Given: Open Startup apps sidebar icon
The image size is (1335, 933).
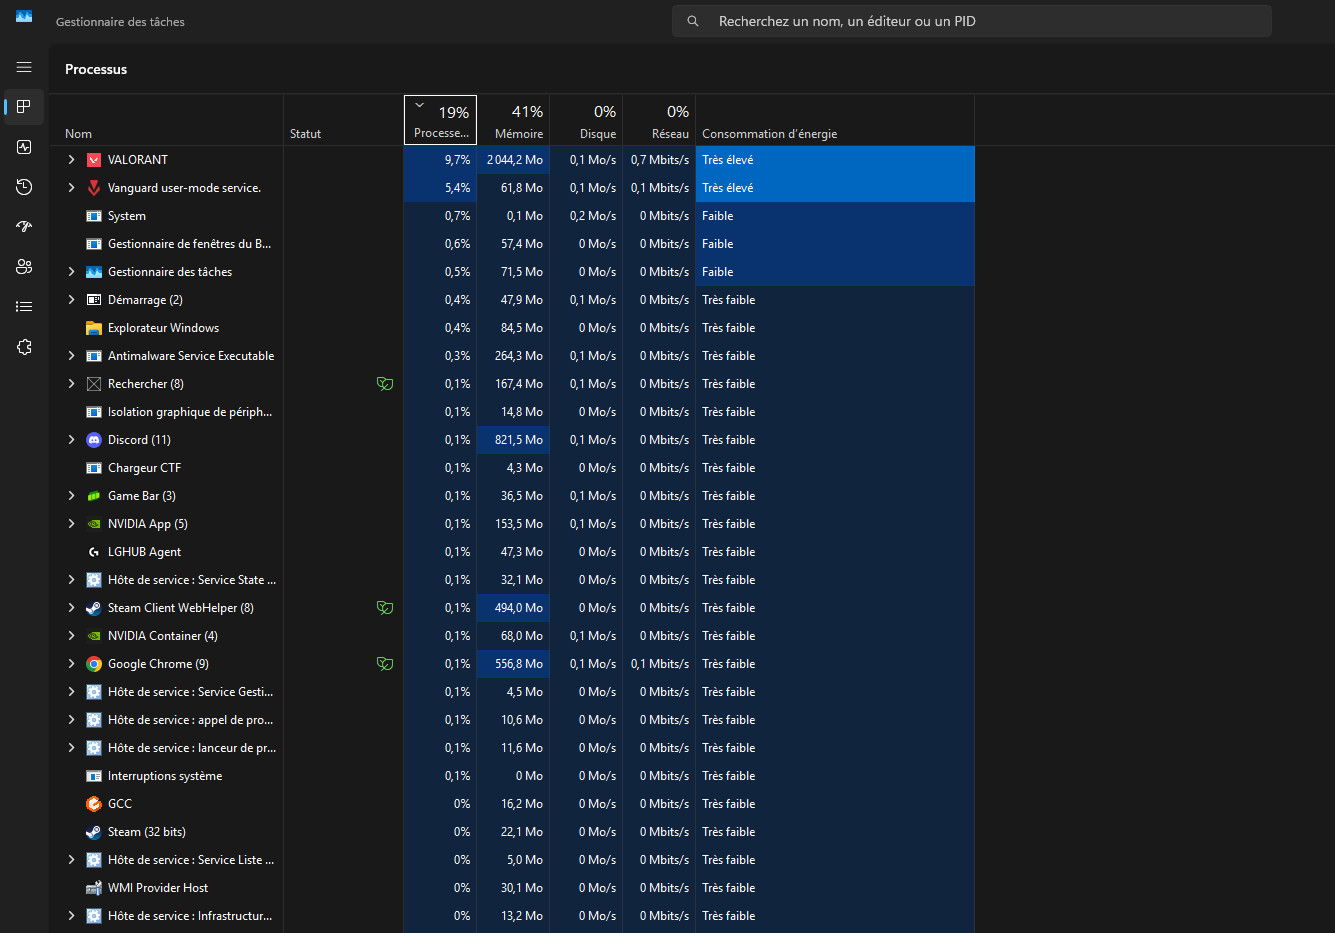Looking at the screenshot, I should pyautogui.click(x=24, y=227).
